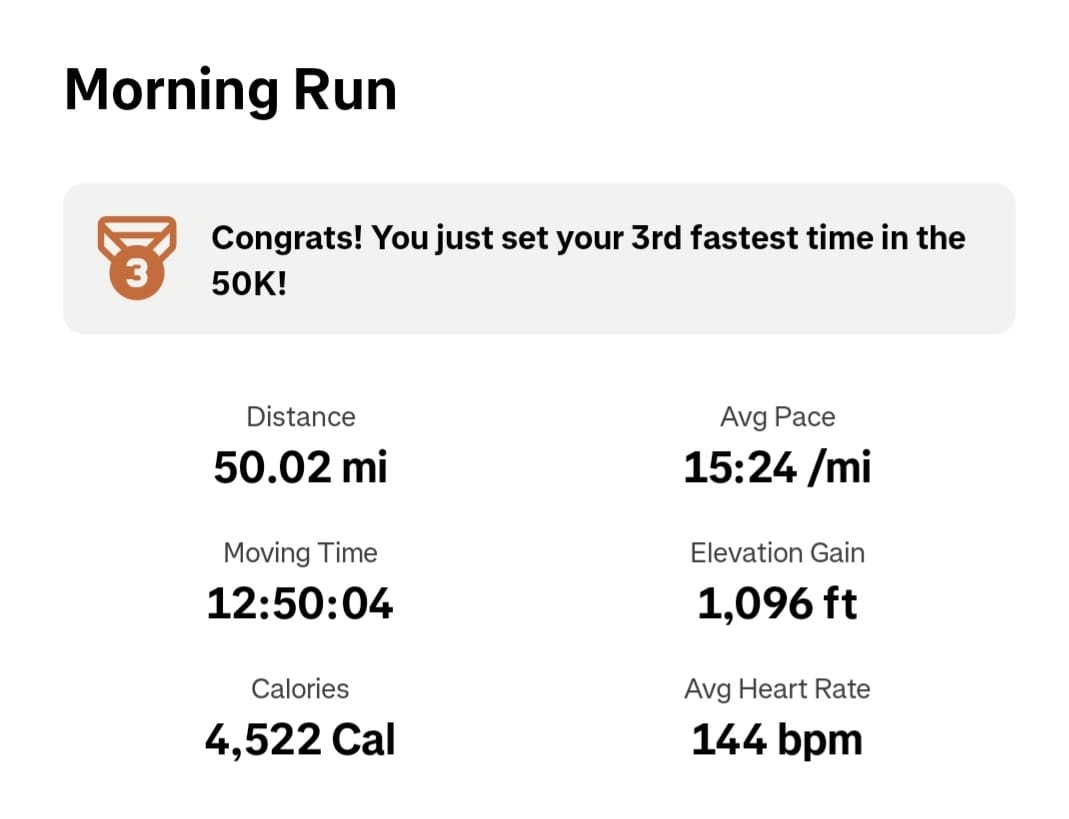Click the 4,522 Cal value
Screen dimensions: 1069x819
[300, 740]
